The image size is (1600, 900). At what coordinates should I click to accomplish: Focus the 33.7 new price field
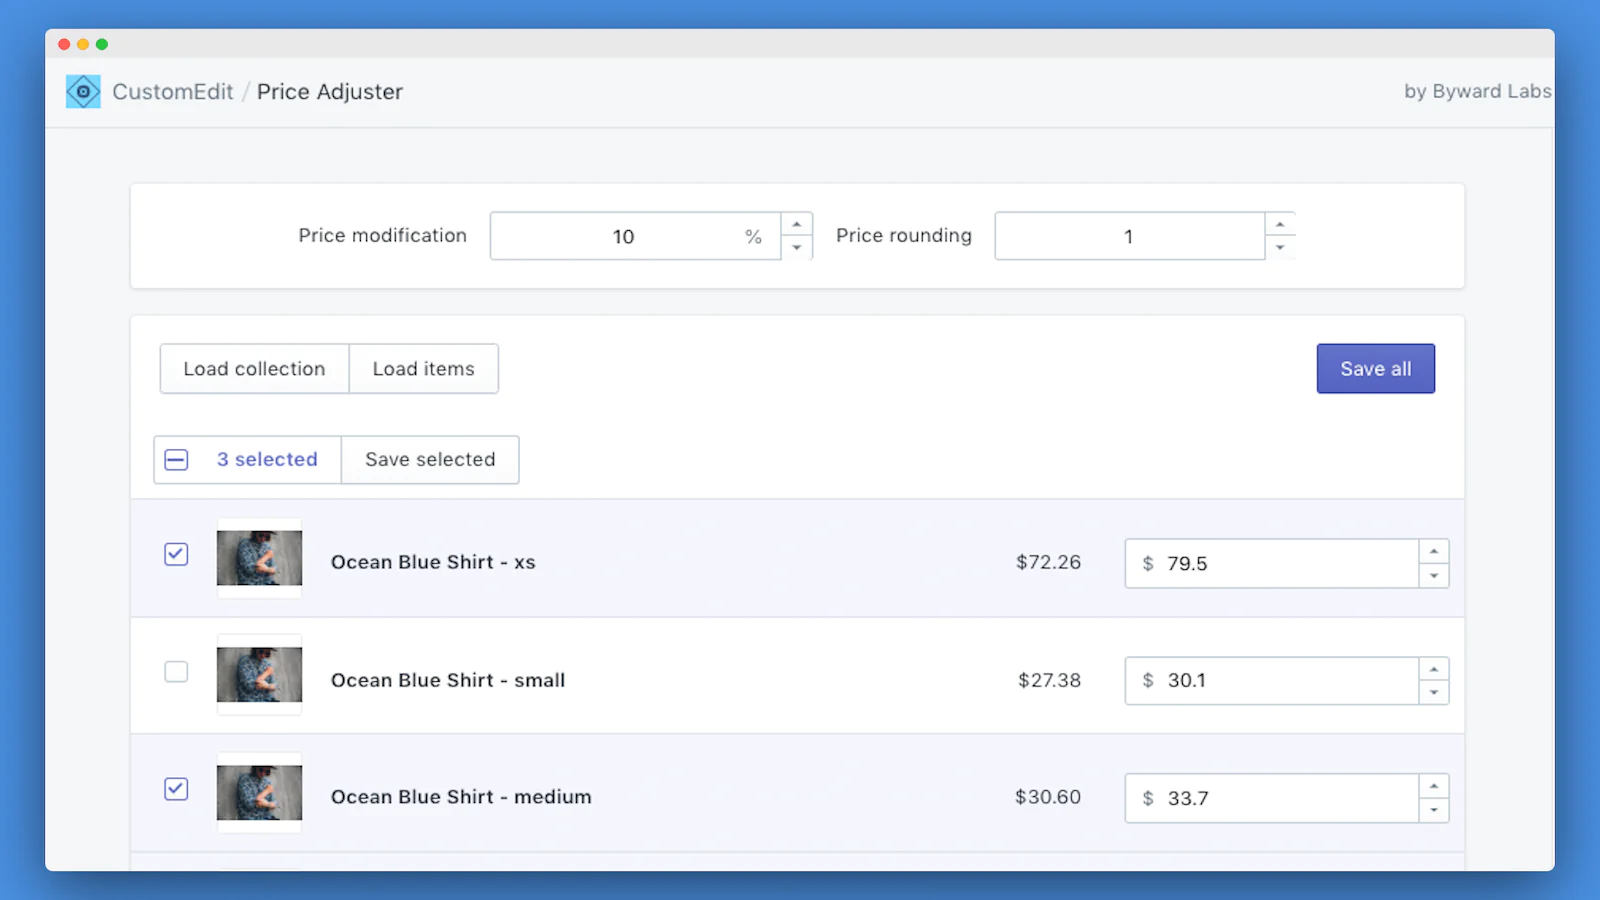click(1272, 798)
